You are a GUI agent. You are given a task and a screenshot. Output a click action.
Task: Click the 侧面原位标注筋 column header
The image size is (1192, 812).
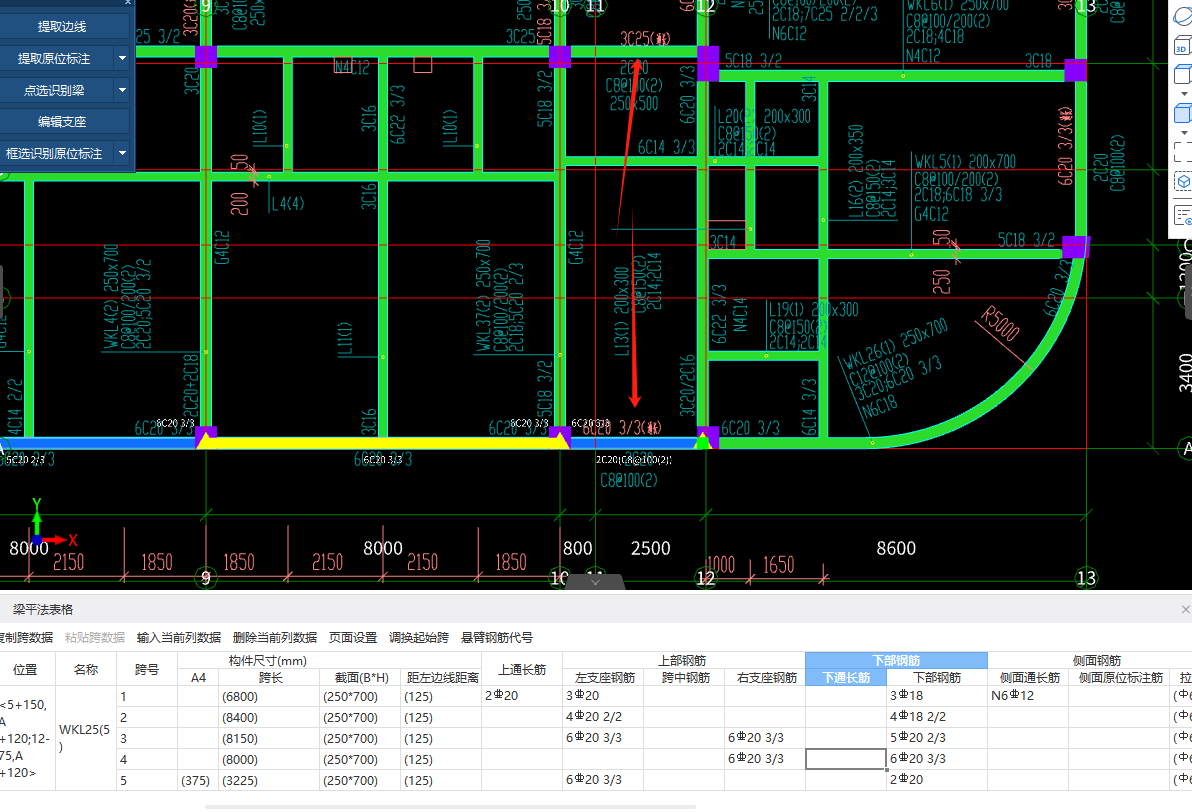(1120, 677)
